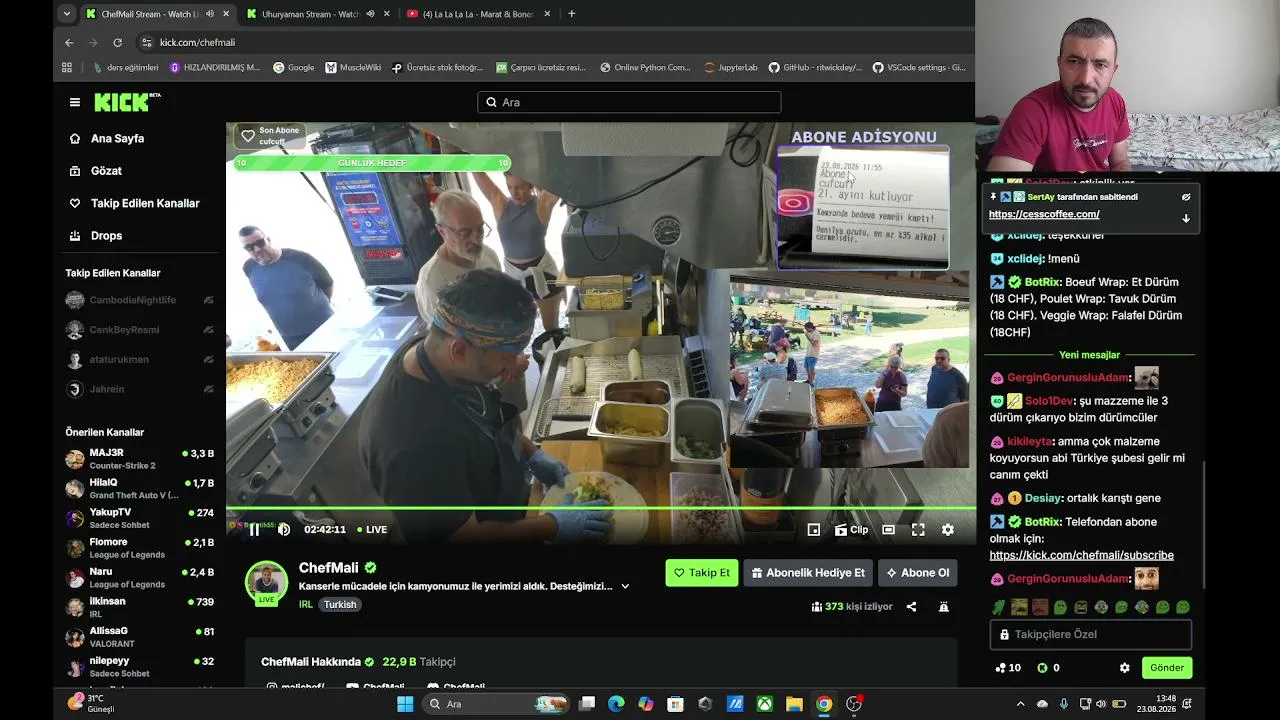The height and width of the screenshot is (720, 1280).
Task: Go back to previous page
Action: tap(69, 43)
